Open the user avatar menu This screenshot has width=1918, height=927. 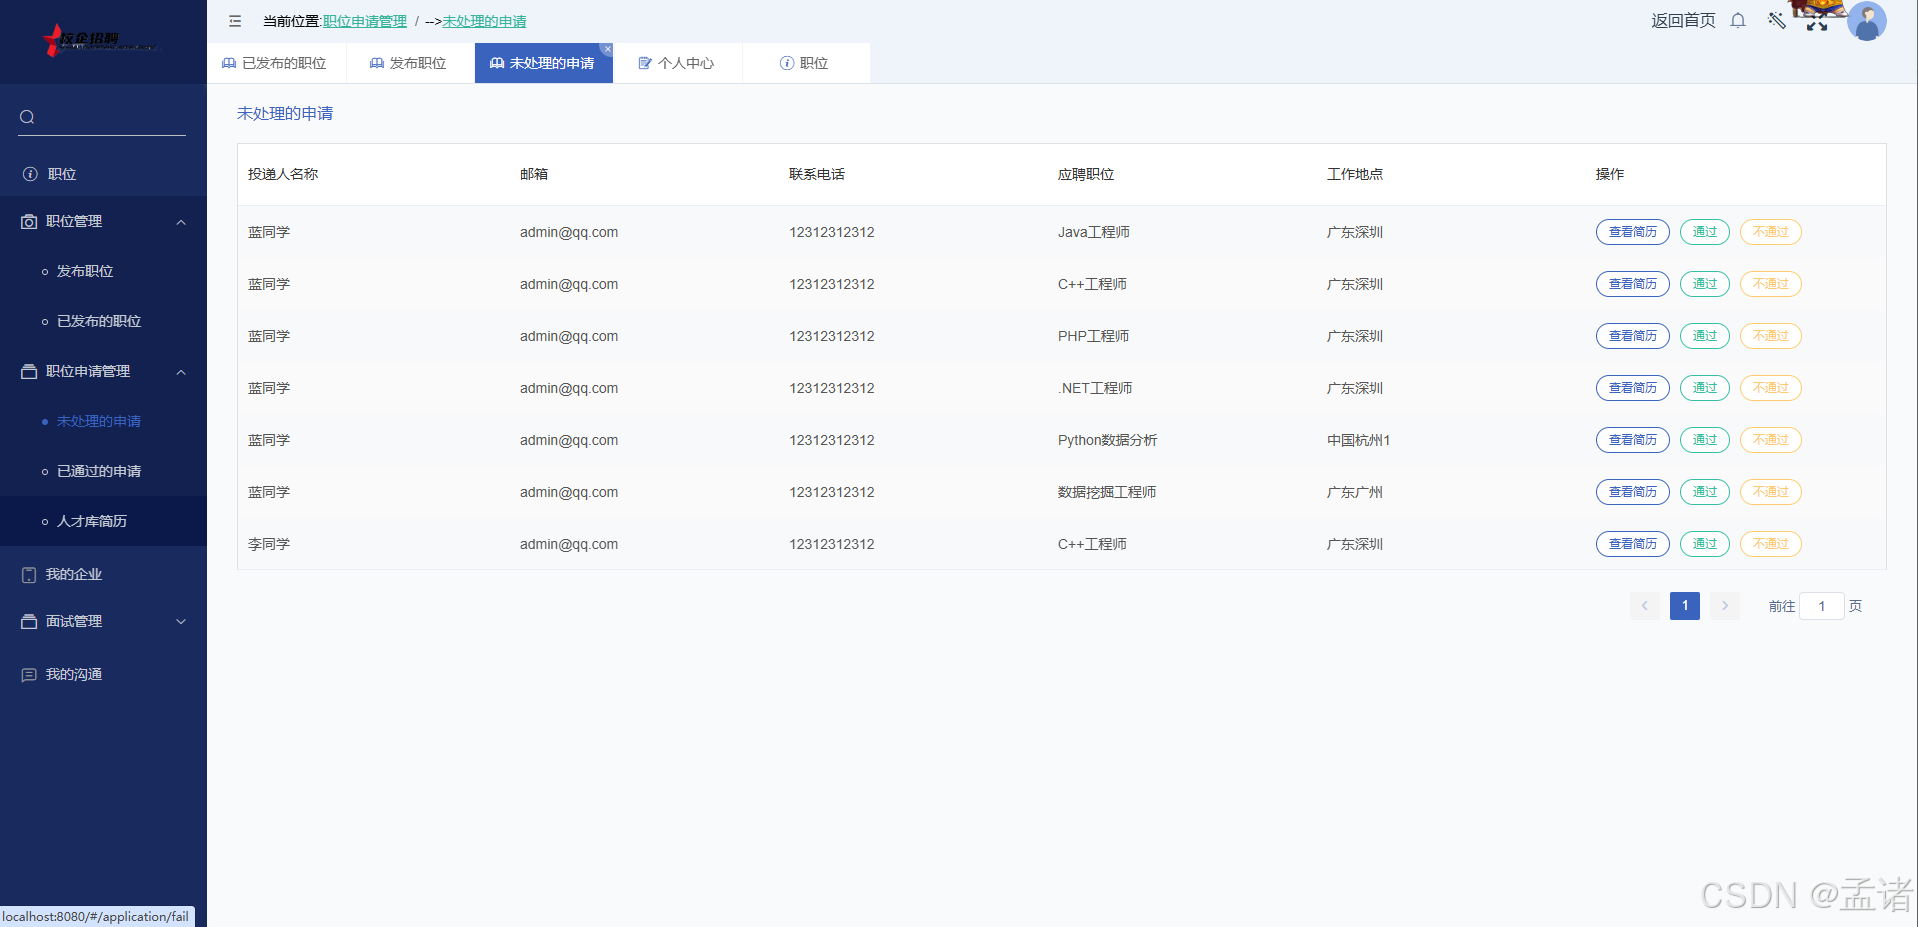pos(1867,21)
